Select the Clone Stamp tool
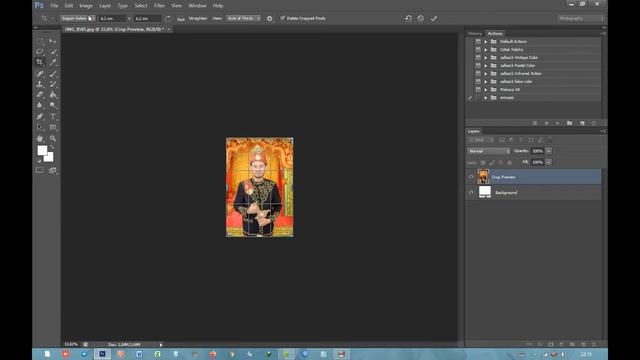The image size is (640, 360). (40, 84)
